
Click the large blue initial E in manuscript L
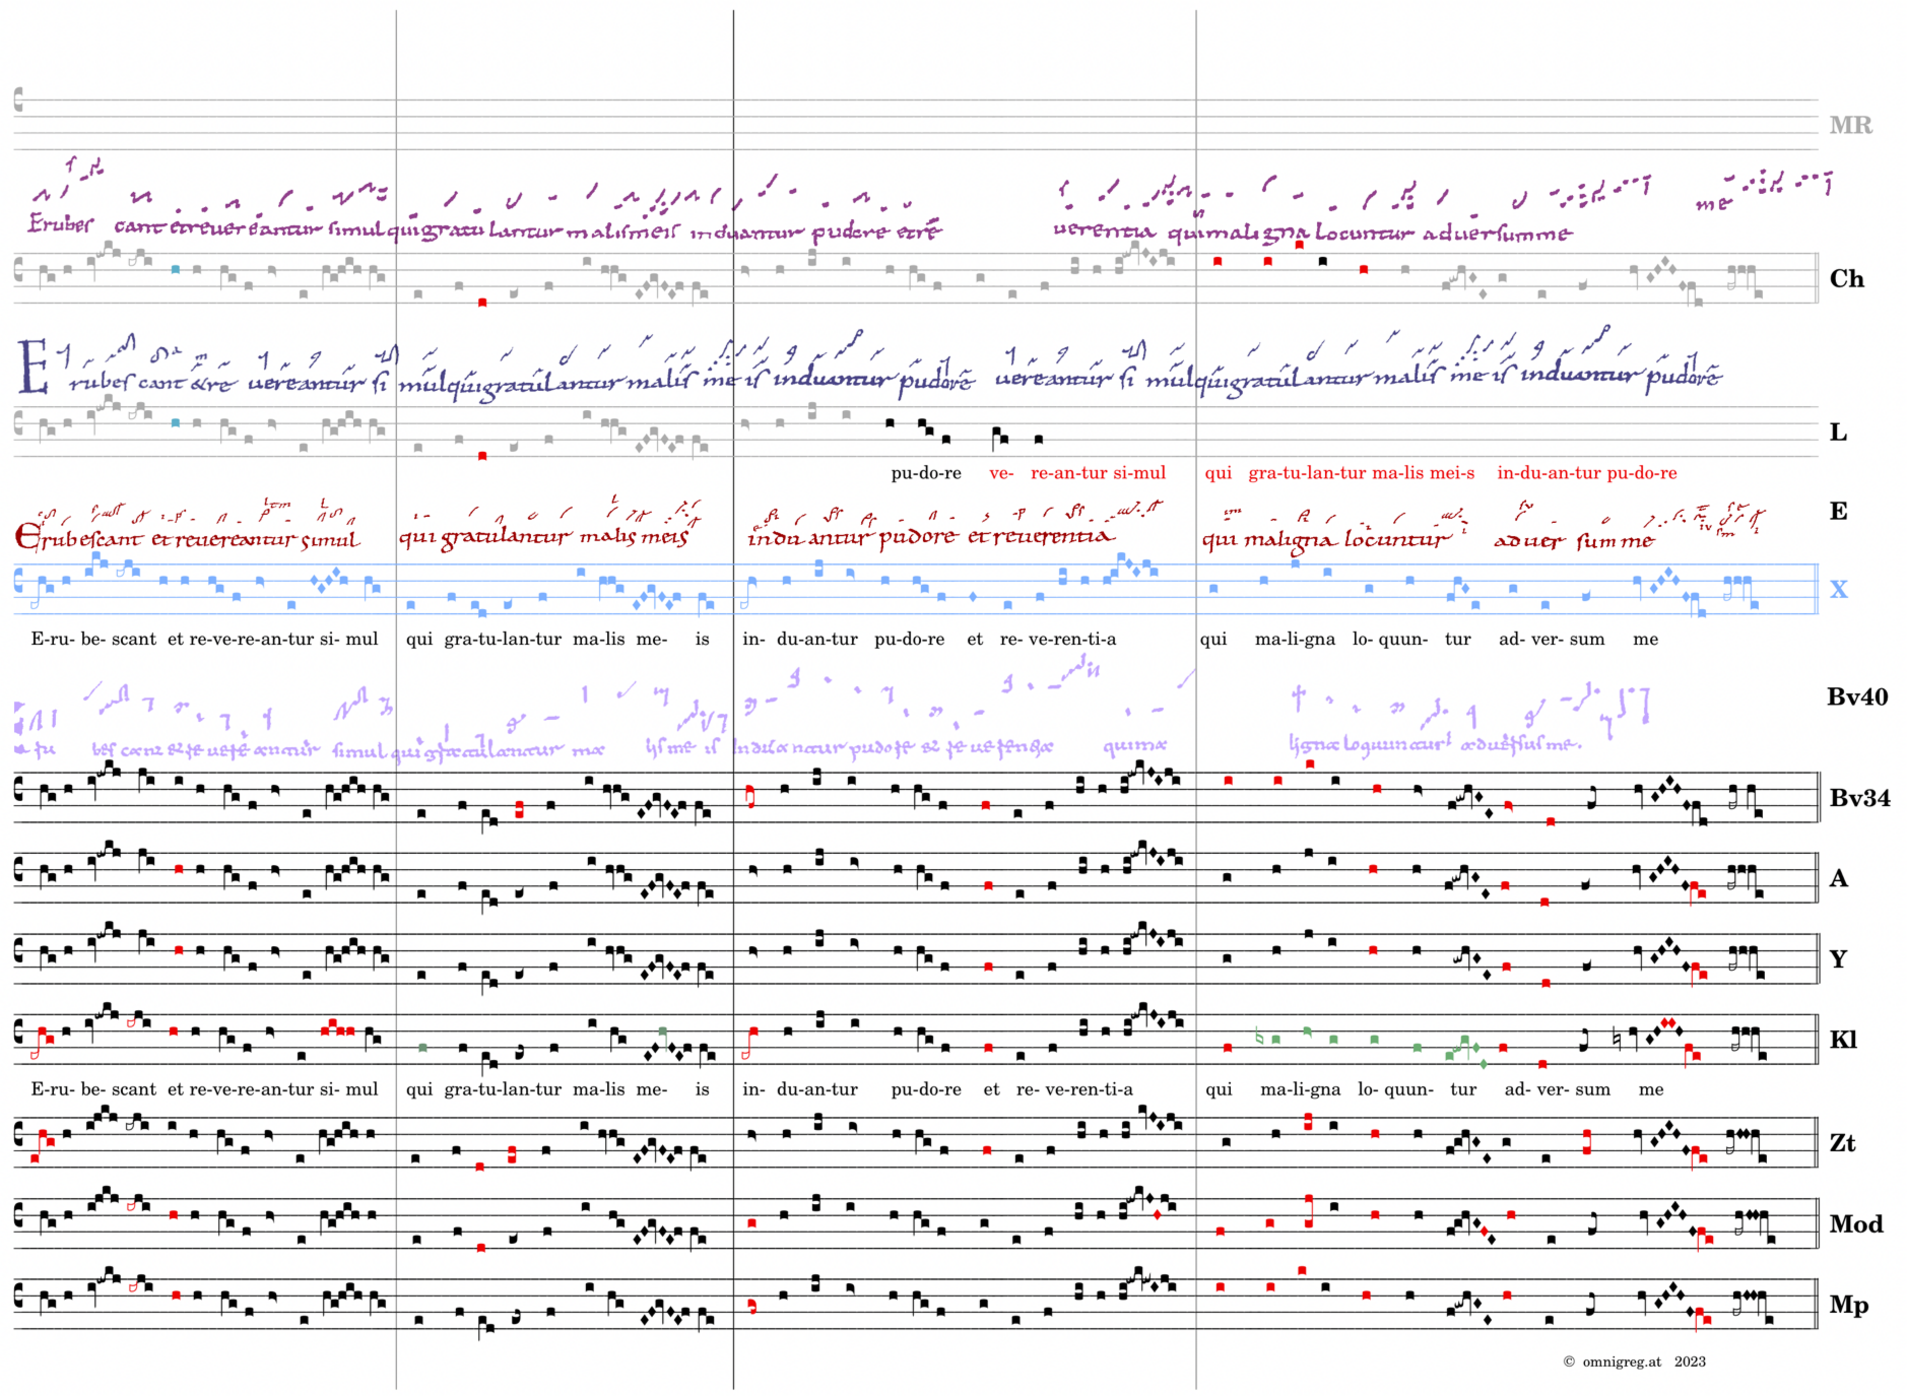tap(33, 367)
